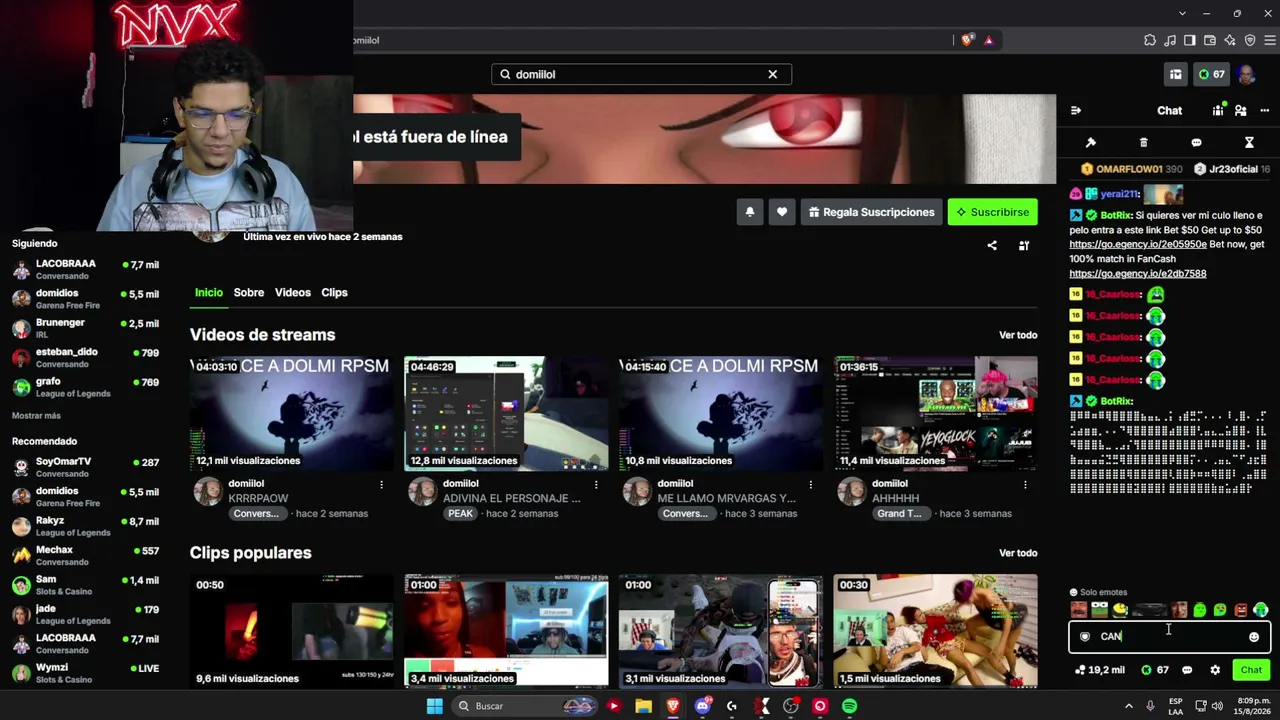
Task: Open SoyOmarTV in the recommended list
Action: pyautogui.click(x=85, y=467)
